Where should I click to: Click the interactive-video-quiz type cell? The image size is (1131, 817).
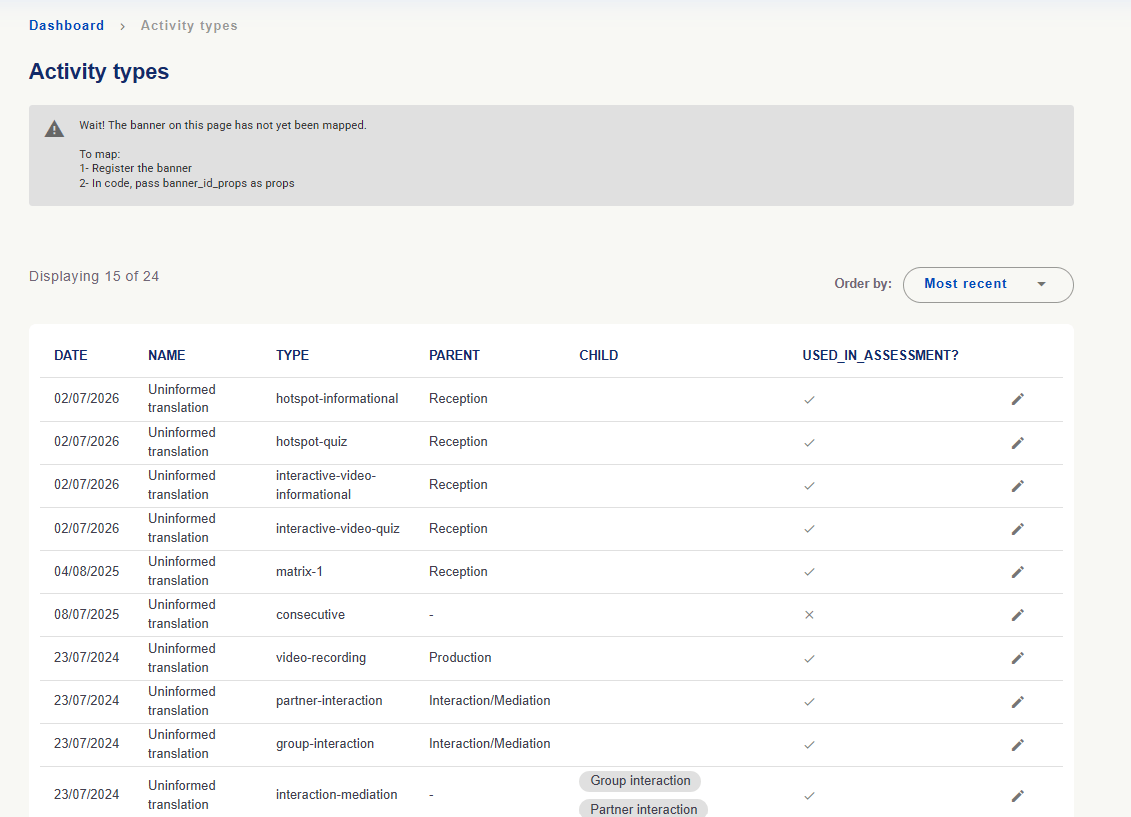click(x=338, y=529)
